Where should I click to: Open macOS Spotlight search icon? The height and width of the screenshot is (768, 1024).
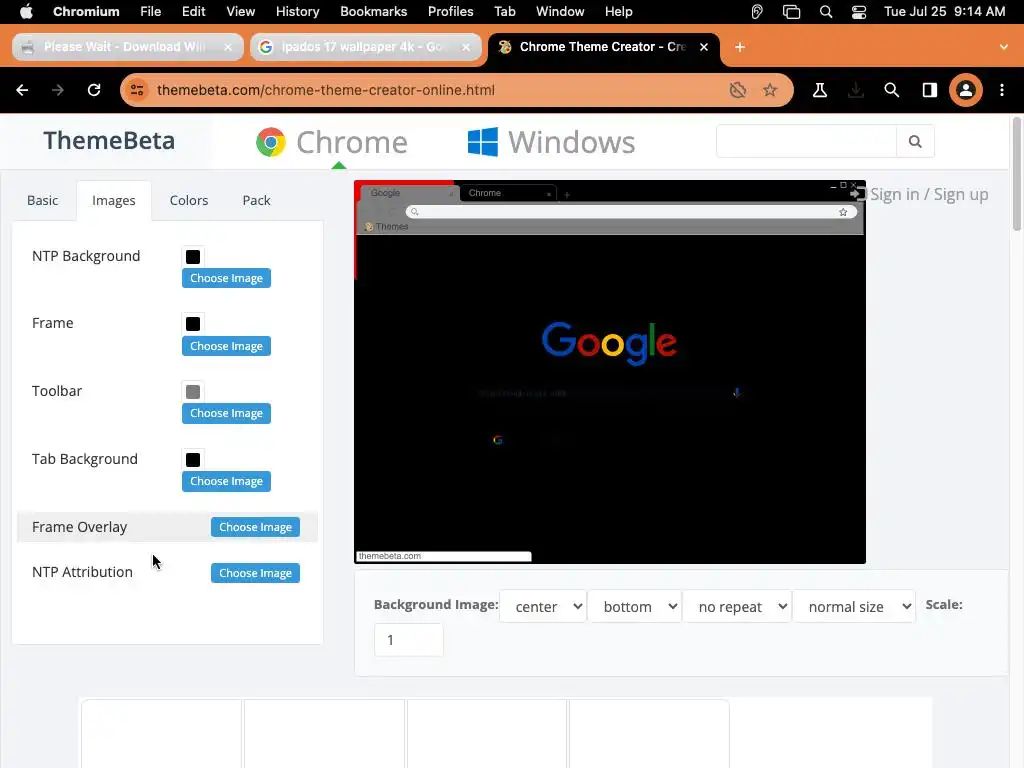coord(825,11)
